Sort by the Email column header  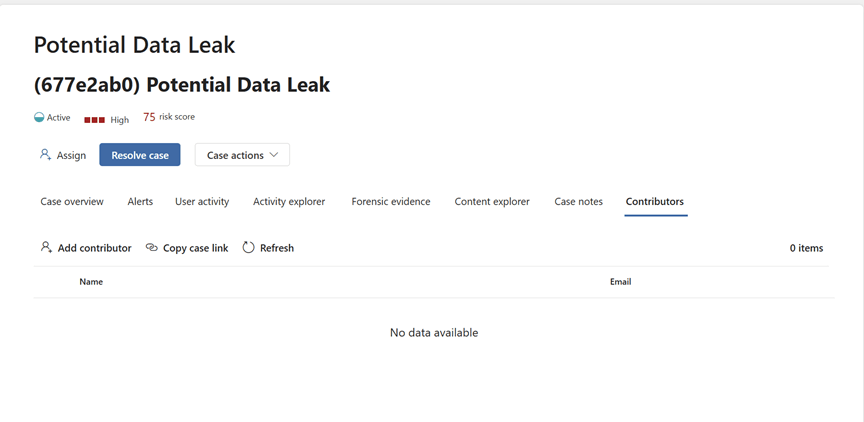tap(620, 282)
